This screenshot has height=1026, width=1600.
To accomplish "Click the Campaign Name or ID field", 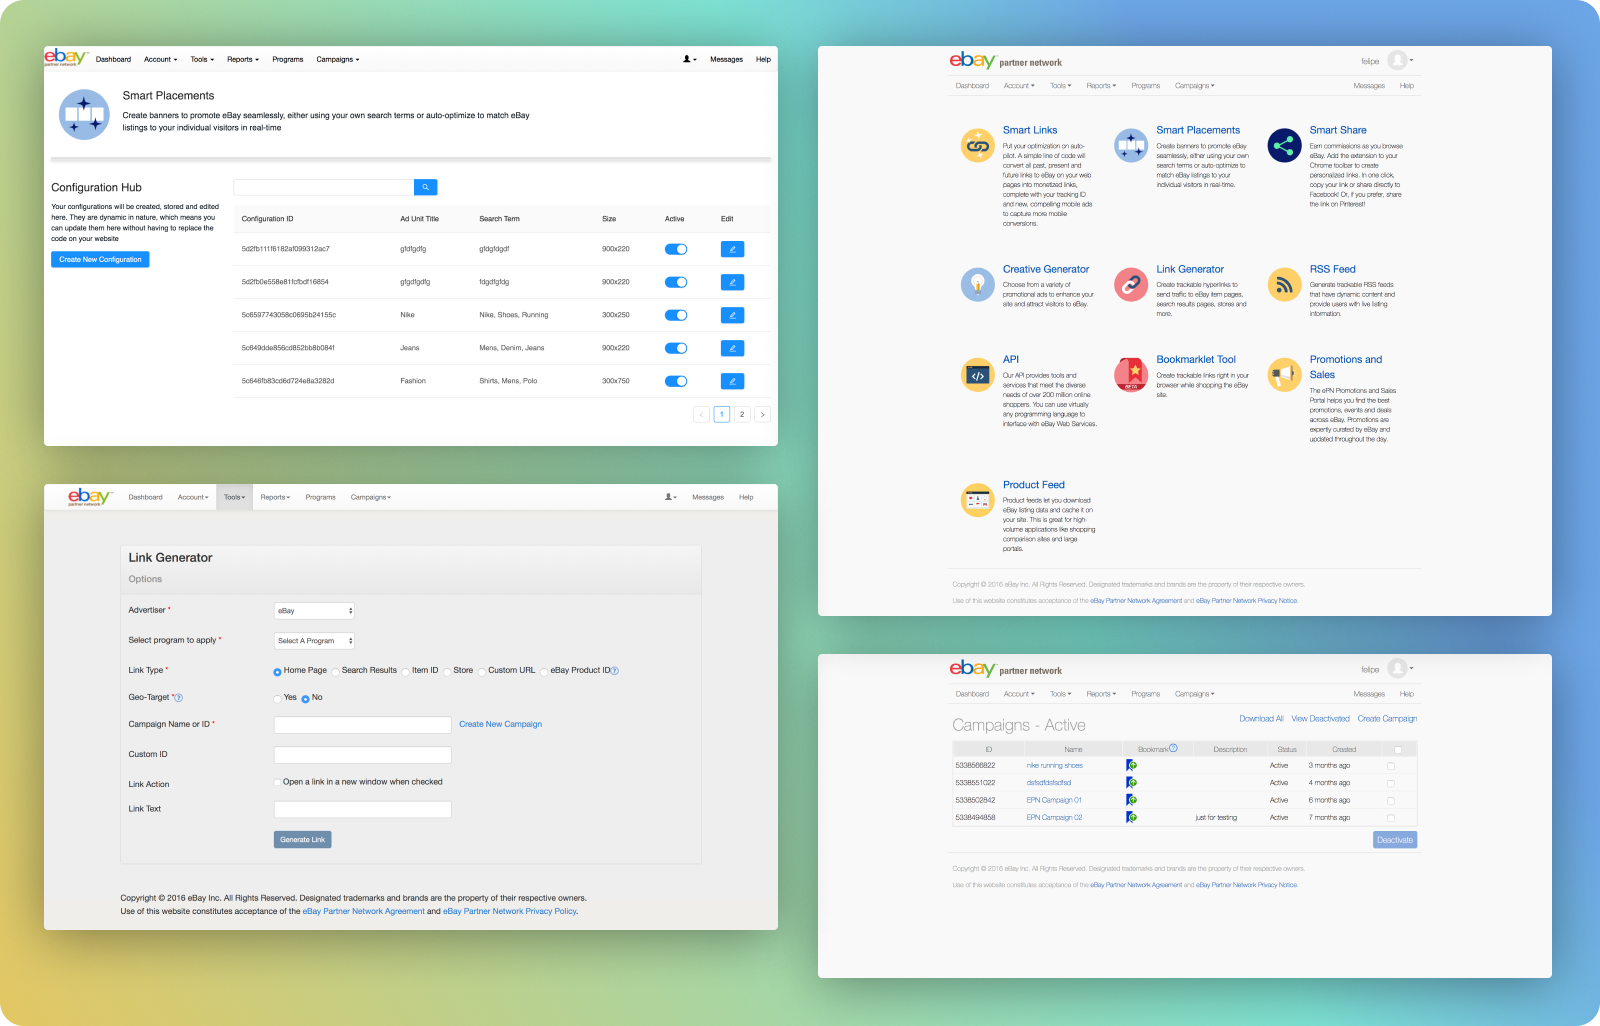I will pyautogui.click(x=363, y=725).
